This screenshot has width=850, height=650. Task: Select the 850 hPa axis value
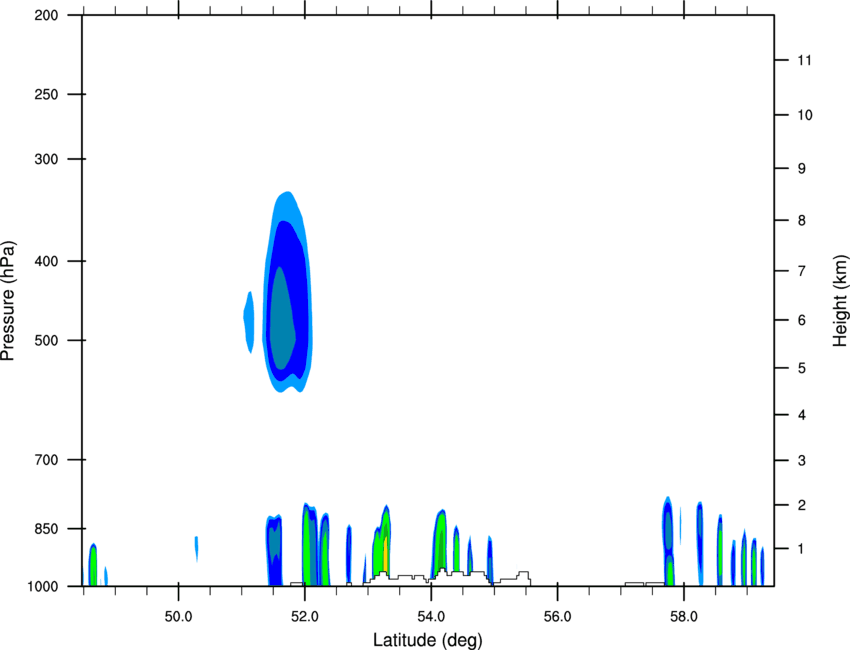click(x=46, y=529)
